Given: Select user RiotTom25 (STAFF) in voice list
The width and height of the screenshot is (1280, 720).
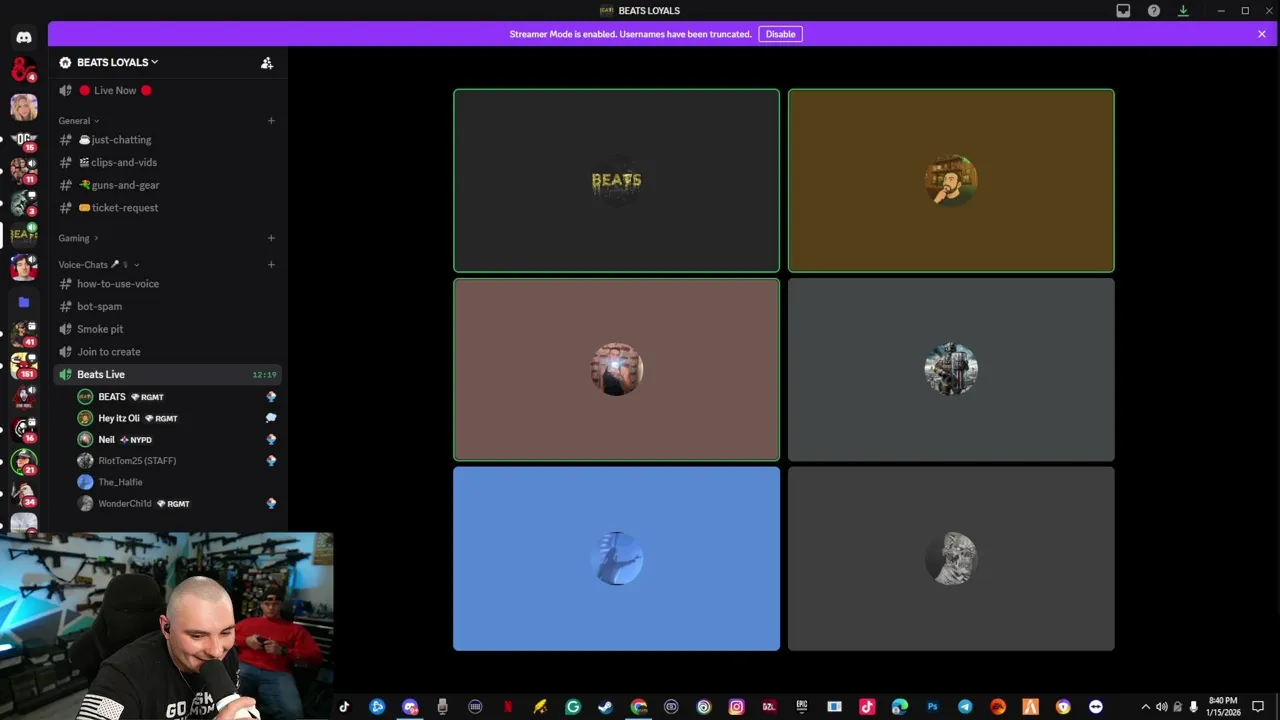Looking at the screenshot, I should click(x=177, y=461).
